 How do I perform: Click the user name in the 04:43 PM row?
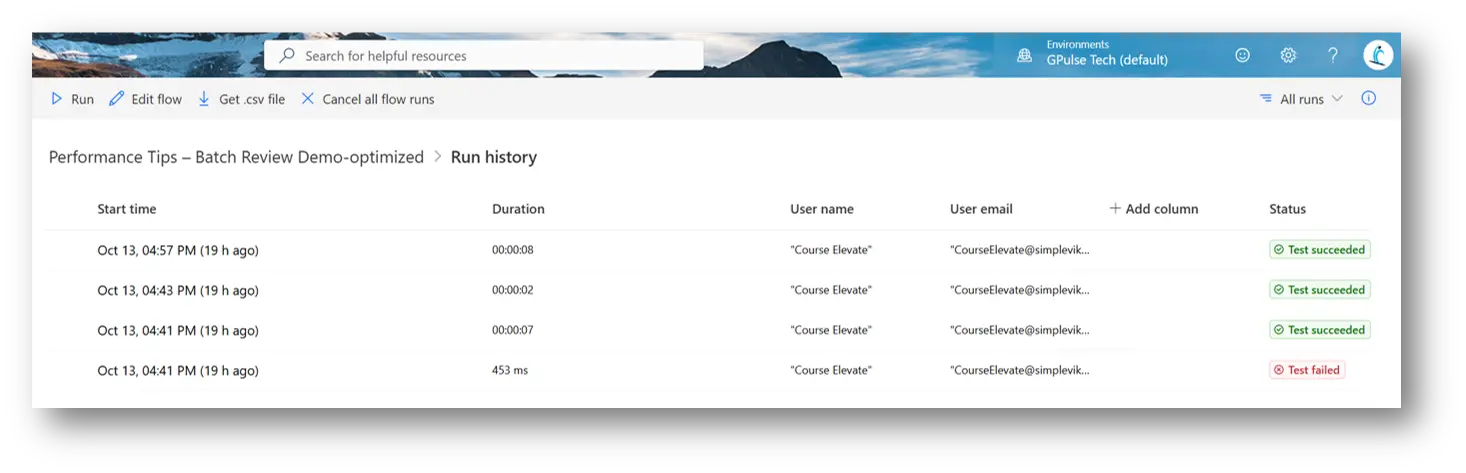831,290
